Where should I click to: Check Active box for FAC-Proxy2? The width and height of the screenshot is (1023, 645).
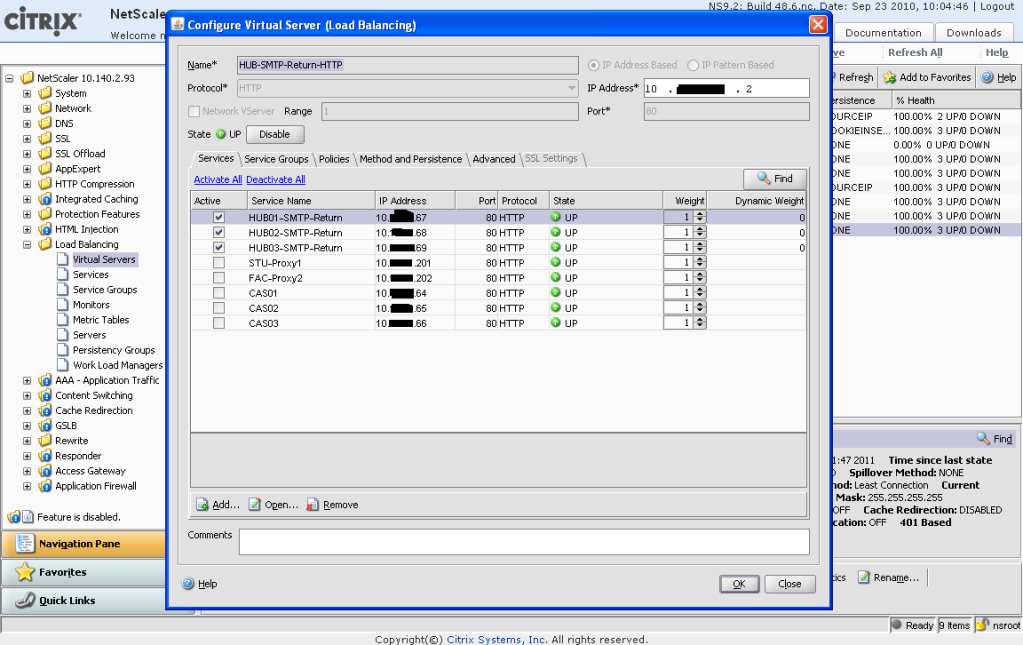219,278
